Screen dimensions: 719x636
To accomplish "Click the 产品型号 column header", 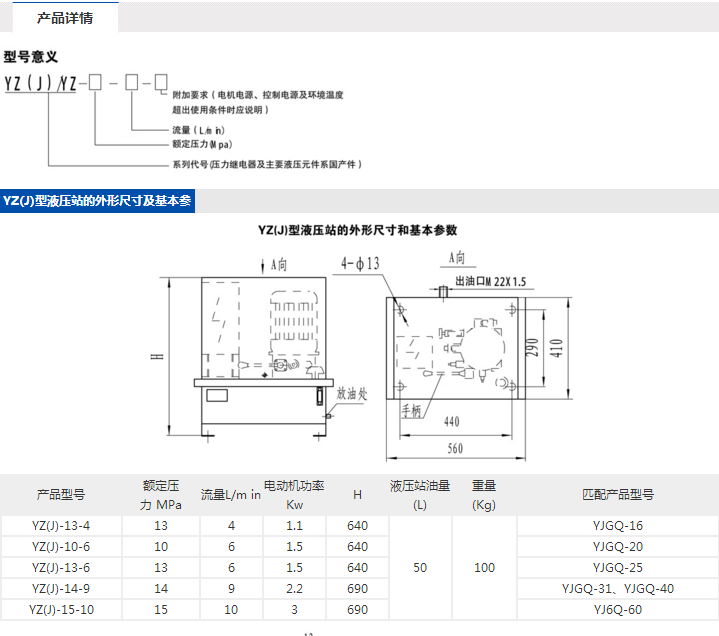I will 61,494.
